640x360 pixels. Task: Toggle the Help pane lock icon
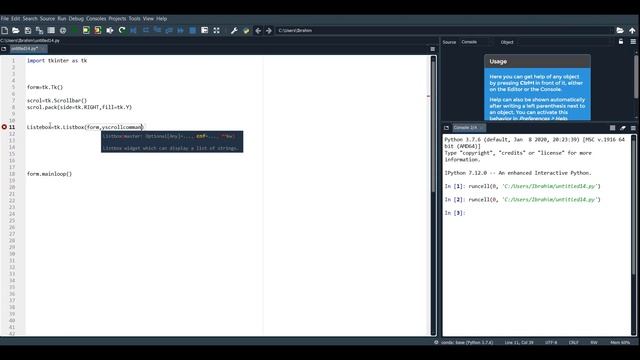tap(621, 42)
